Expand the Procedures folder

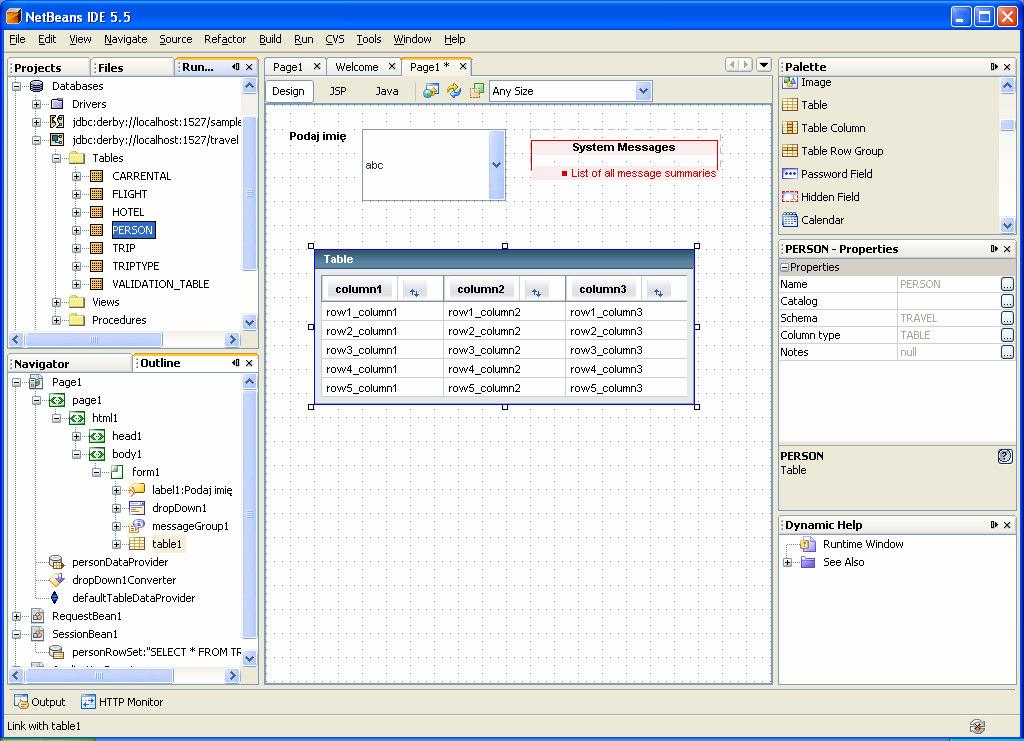pos(57,320)
